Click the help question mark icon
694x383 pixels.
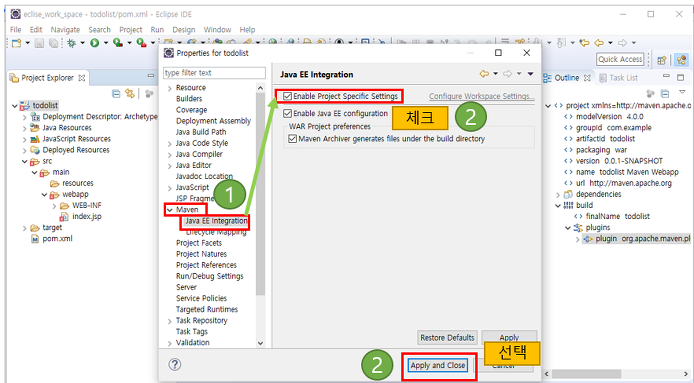pyautogui.click(x=175, y=364)
